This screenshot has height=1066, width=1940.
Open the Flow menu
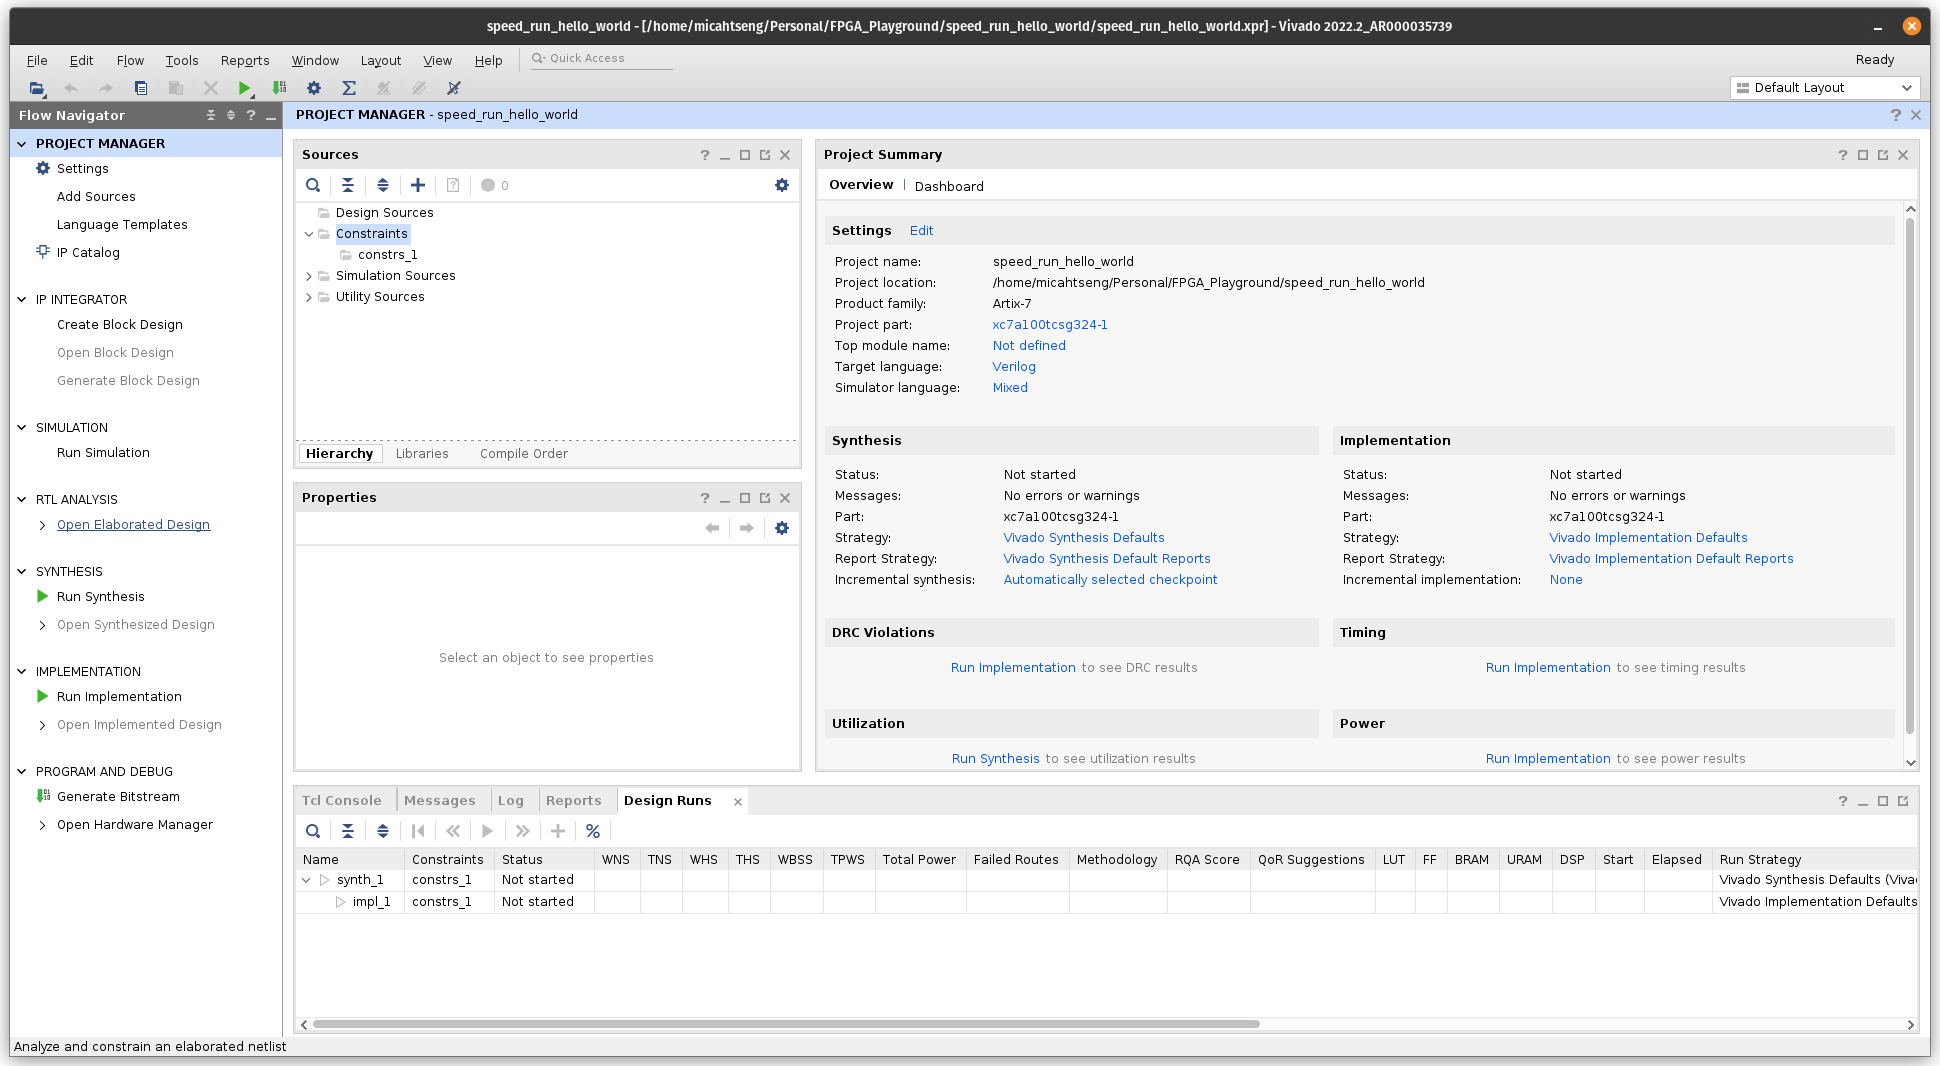(x=130, y=60)
